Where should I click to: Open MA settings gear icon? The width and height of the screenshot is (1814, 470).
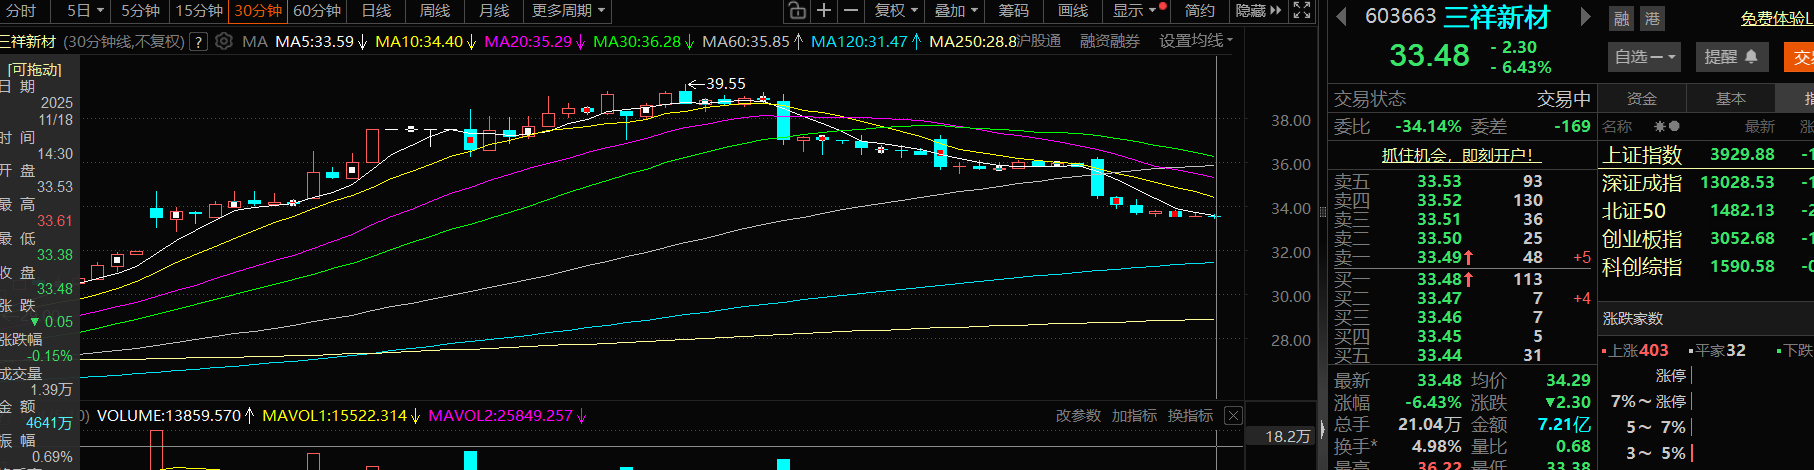pos(224,41)
